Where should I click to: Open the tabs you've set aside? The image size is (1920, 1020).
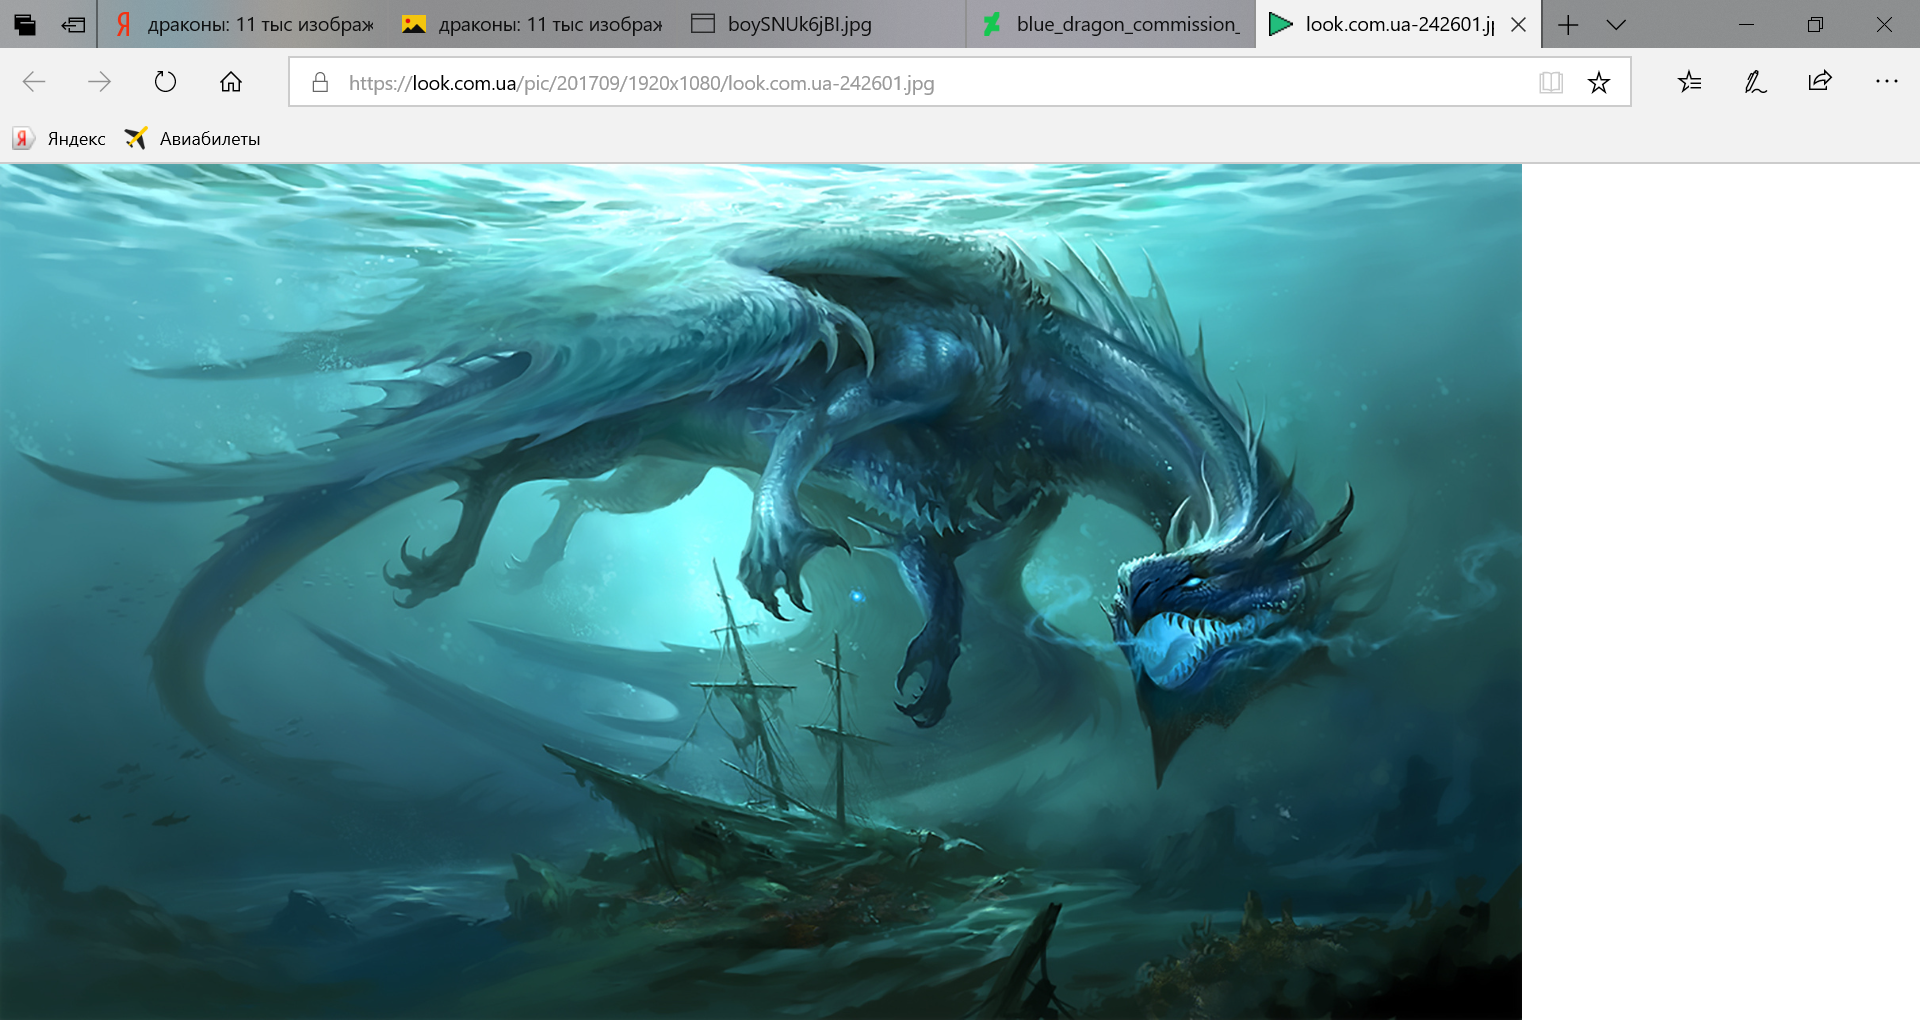point(25,24)
